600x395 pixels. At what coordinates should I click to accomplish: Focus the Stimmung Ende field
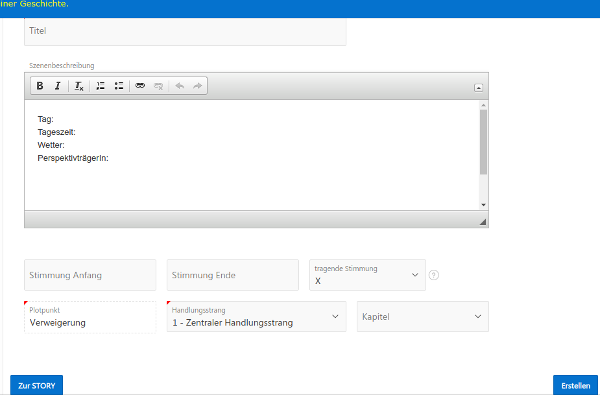pos(233,275)
